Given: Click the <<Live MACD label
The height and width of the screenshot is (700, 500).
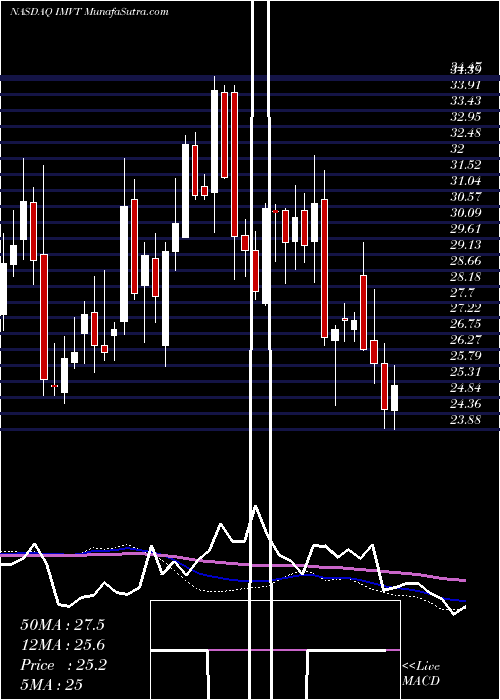Looking at the screenshot, I should pyautogui.click(x=421, y=673).
